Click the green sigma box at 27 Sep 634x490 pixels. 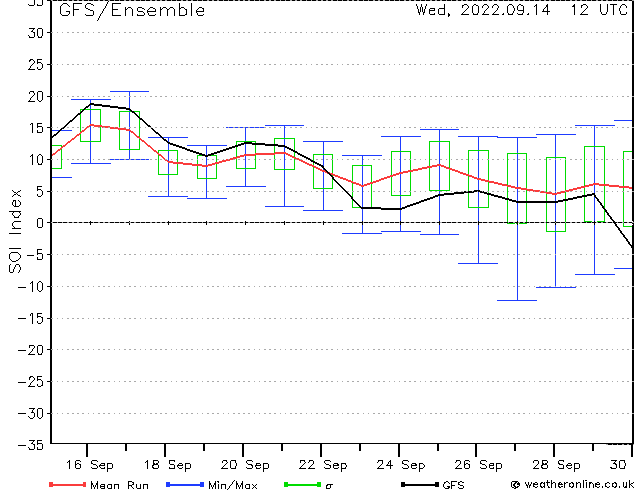click(517, 188)
